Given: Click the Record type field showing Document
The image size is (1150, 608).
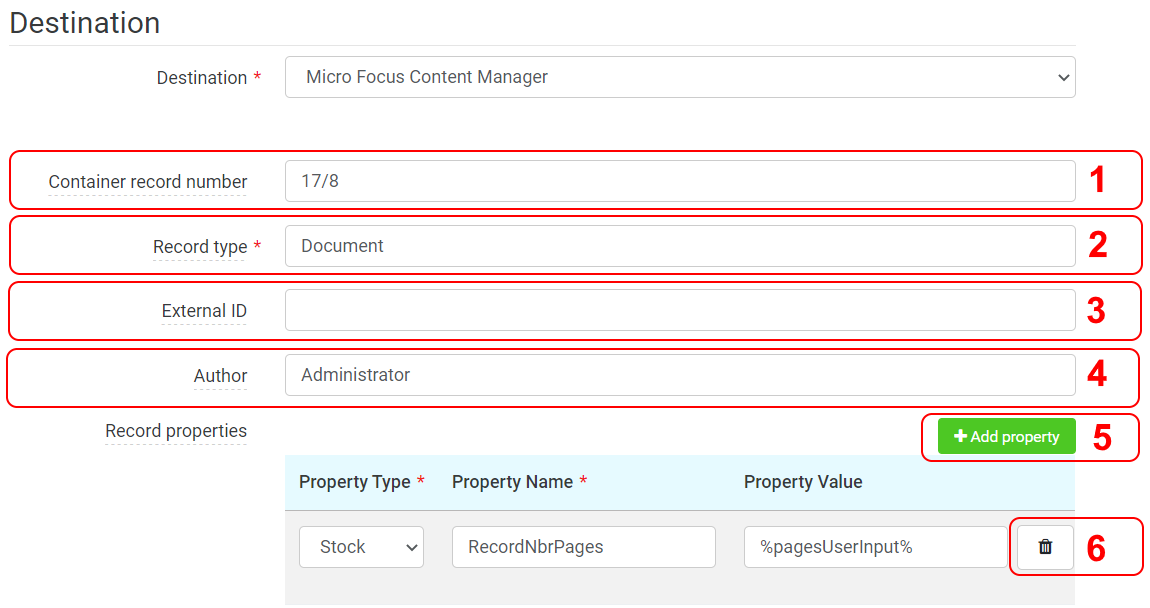Looking at the screenshot, I should tap(680, 246).
